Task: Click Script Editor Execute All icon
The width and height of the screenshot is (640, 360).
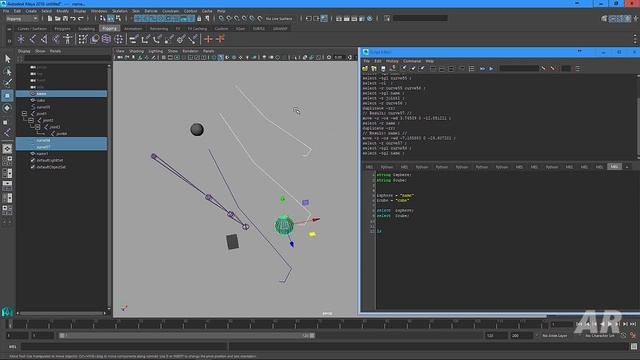Action: (482, 69)
